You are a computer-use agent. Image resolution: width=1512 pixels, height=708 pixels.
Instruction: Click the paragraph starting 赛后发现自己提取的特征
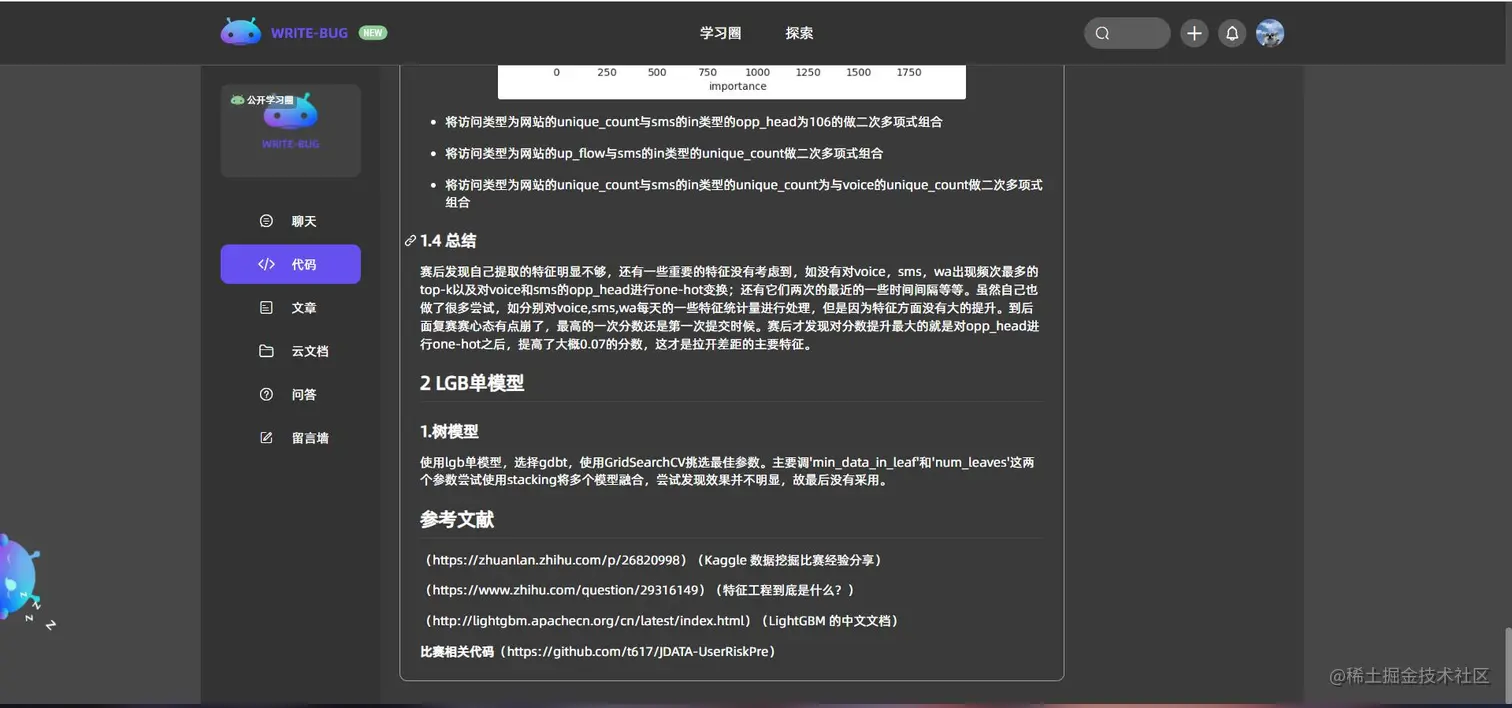click(730, 308)
